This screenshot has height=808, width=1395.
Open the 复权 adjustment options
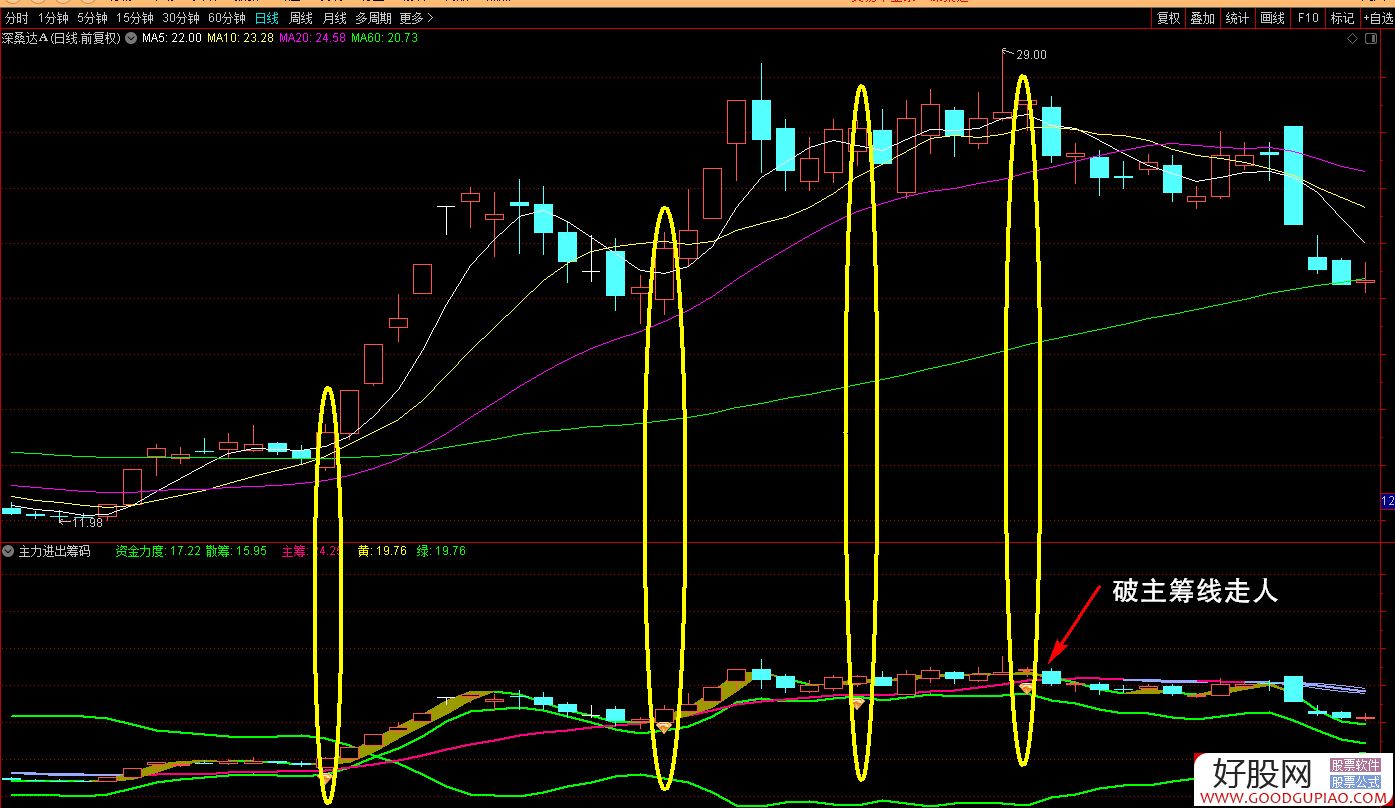(x=1168, y=18)
